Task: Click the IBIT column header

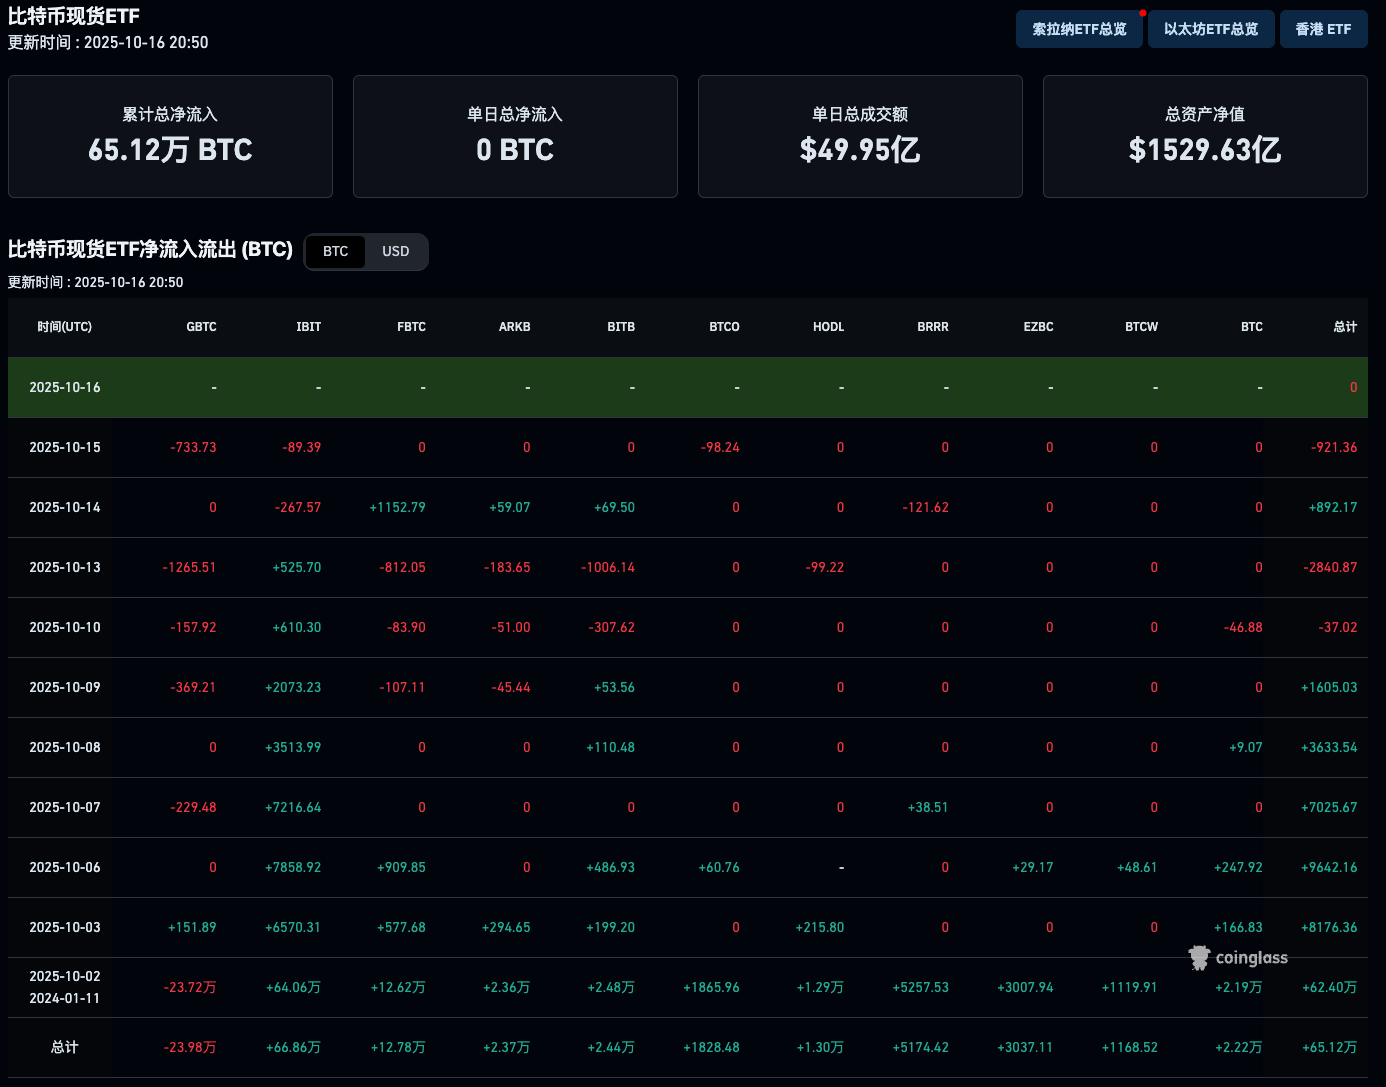Action: [x=308, y=327]
